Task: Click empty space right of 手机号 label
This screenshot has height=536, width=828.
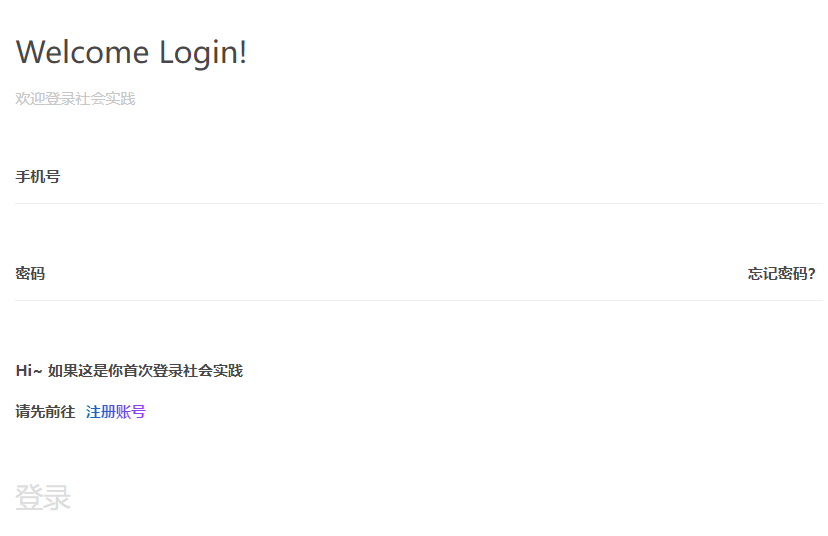Action: tap(441, 177)
